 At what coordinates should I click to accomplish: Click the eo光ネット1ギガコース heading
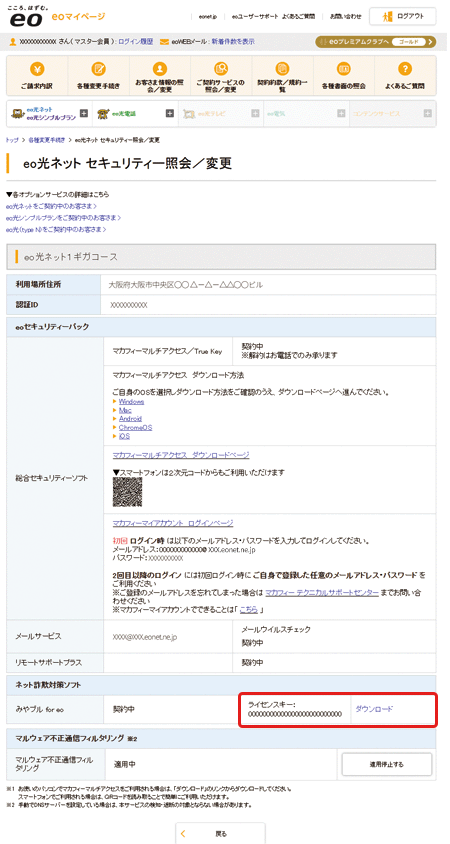pos(70,256)
